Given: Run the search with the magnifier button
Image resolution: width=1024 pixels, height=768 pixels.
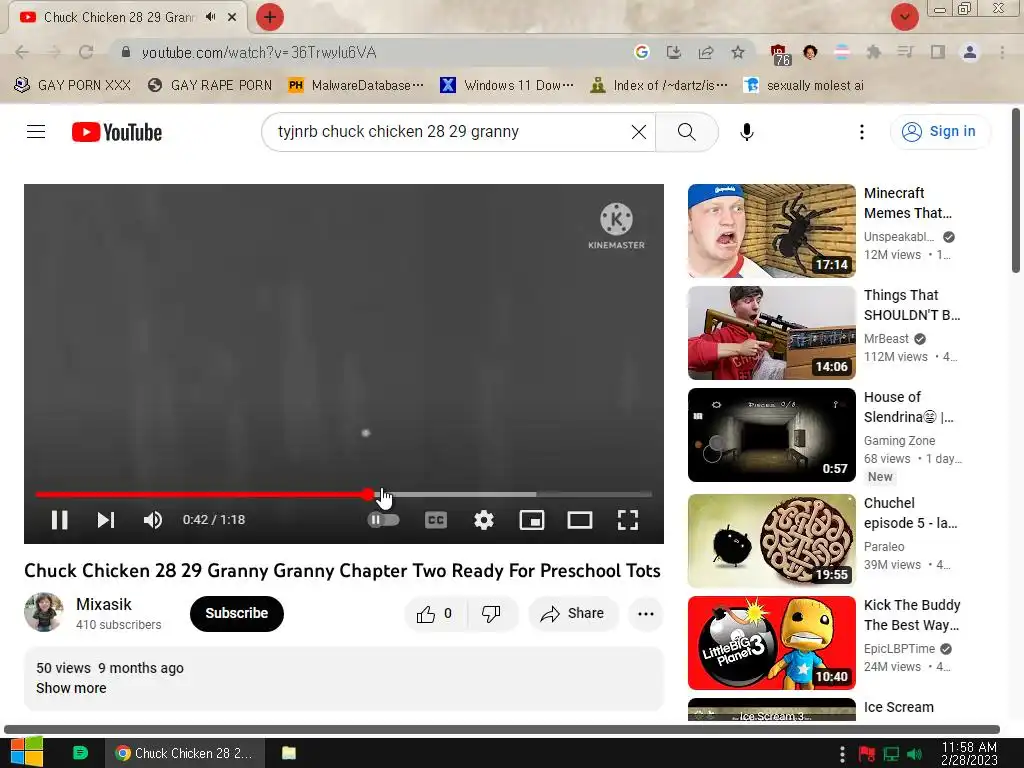Looking at the screenshot, I should (686, 132).
